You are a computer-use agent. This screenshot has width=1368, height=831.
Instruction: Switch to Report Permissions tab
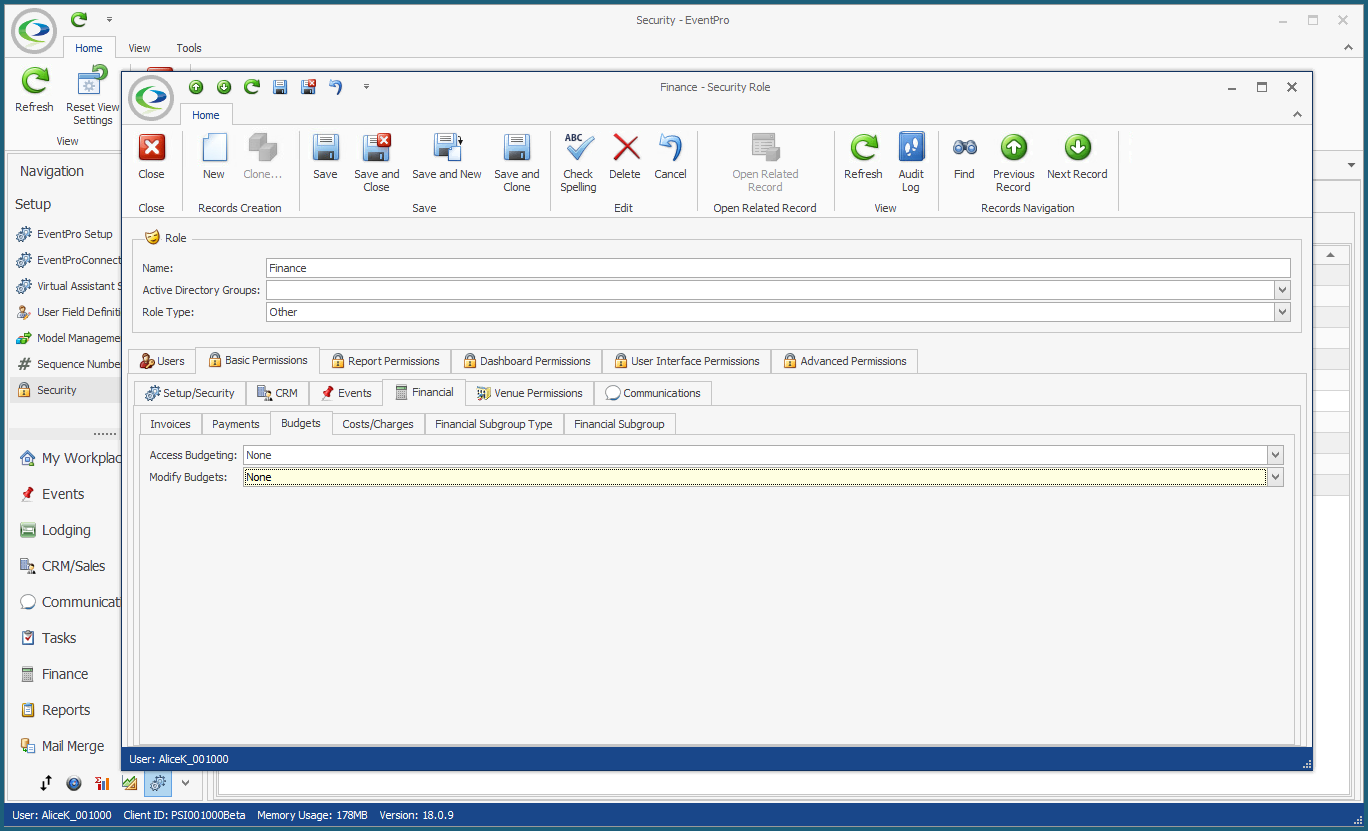(385, 361)
